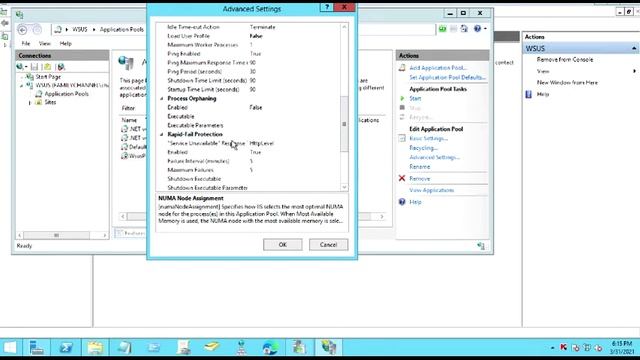Select Shutdown Time Limit (seconds) property
This screenshot has width=640, height=360.
(x=249, y=80)
